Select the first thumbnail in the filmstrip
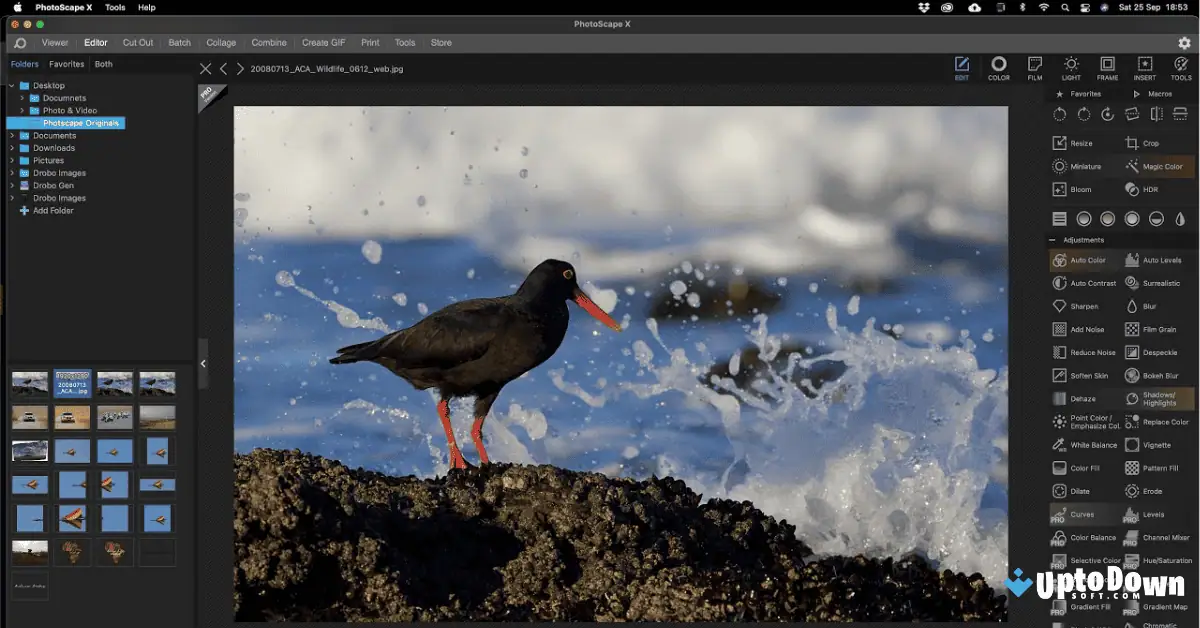The image size is (1200, 628). point(29,383)
